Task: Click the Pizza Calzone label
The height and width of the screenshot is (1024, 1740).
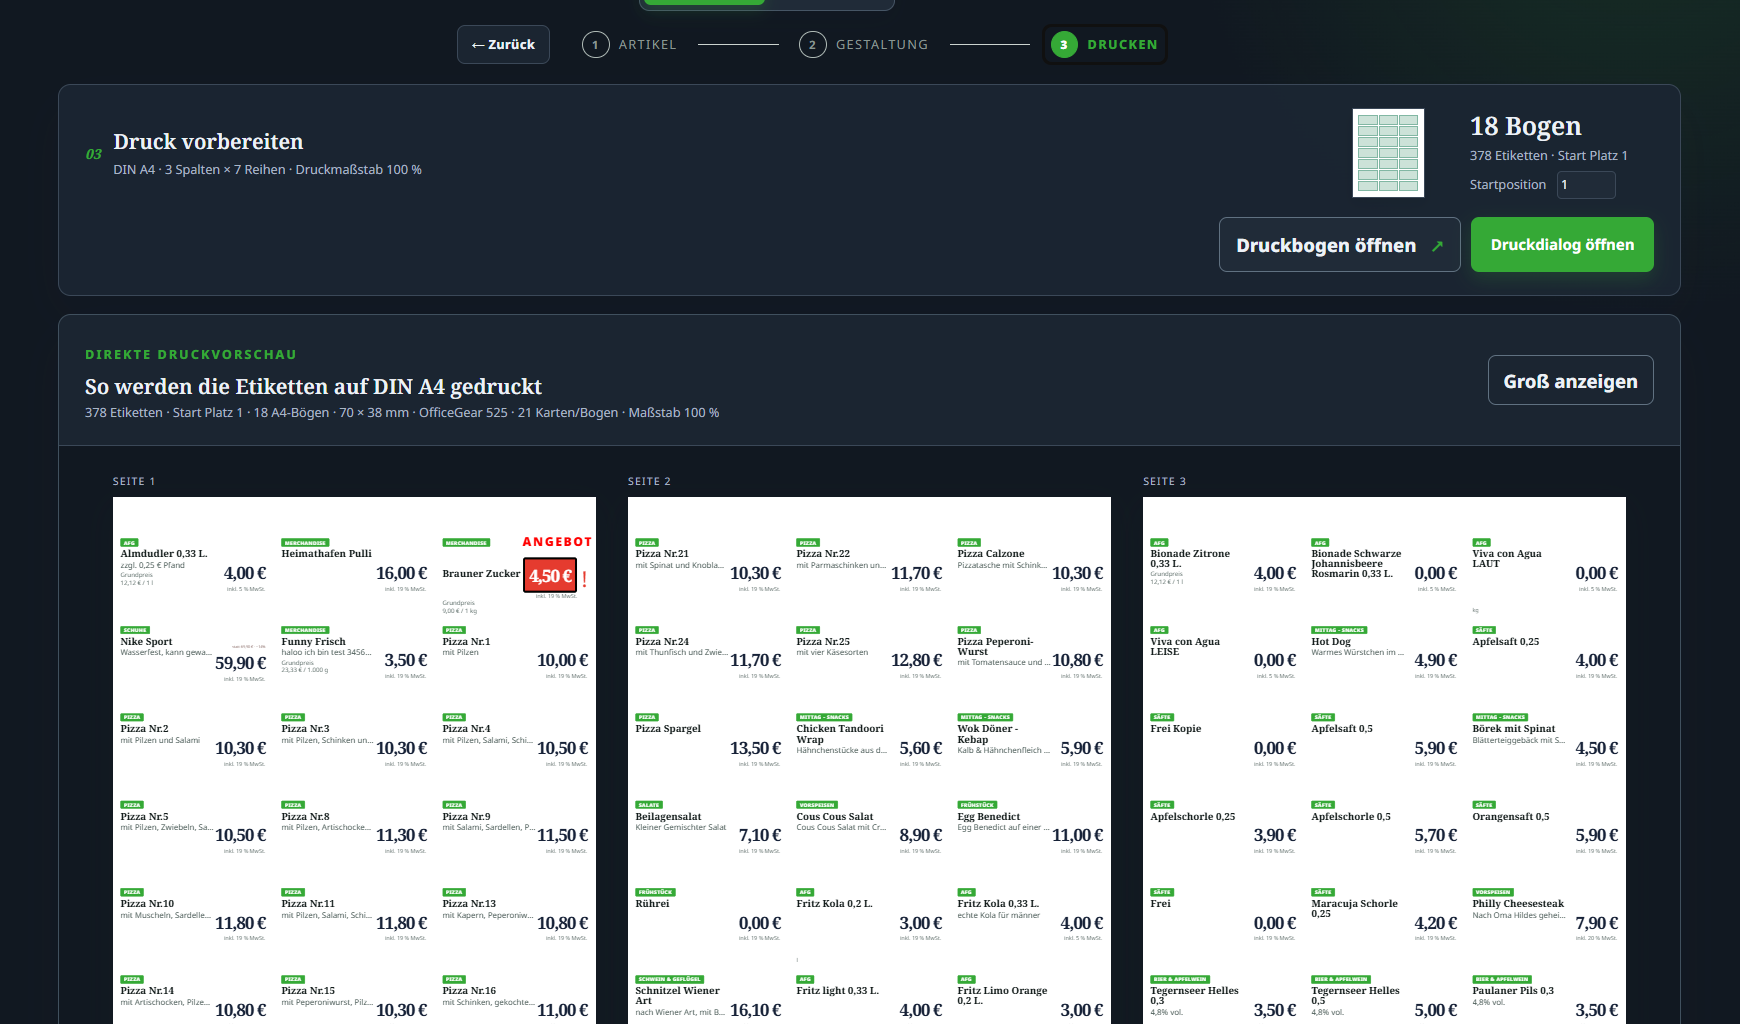Action: [990, 553]
